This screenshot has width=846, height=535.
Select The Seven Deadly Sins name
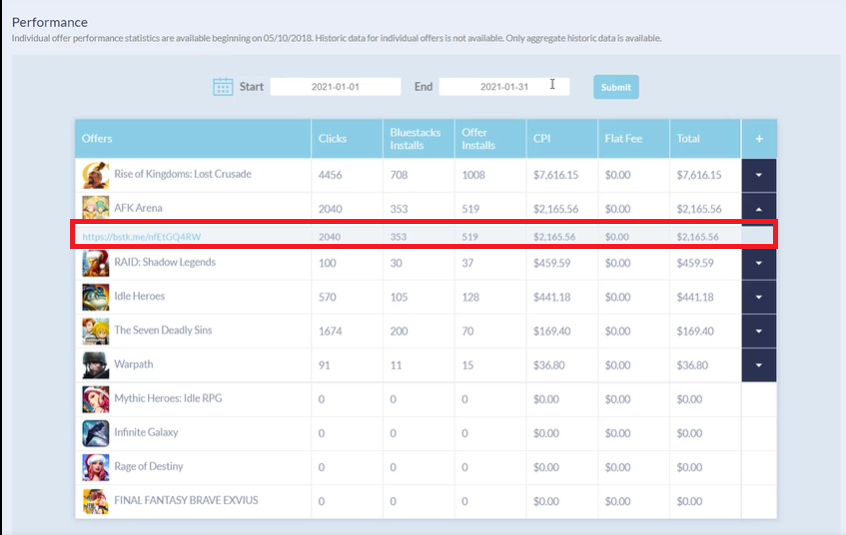click(163, 330)
